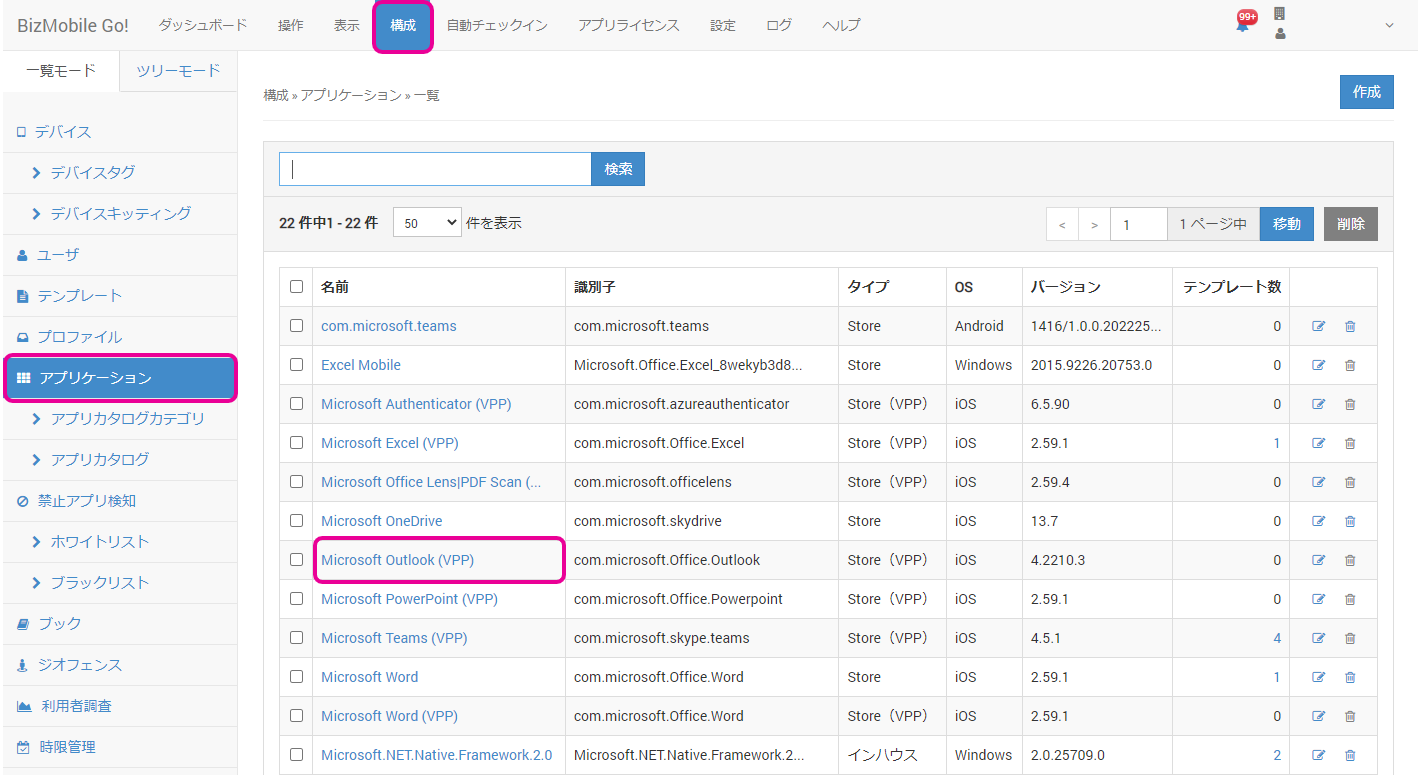Expand the account menu chevron at top right
The image size is (1420, 775).
[1389, 25]
